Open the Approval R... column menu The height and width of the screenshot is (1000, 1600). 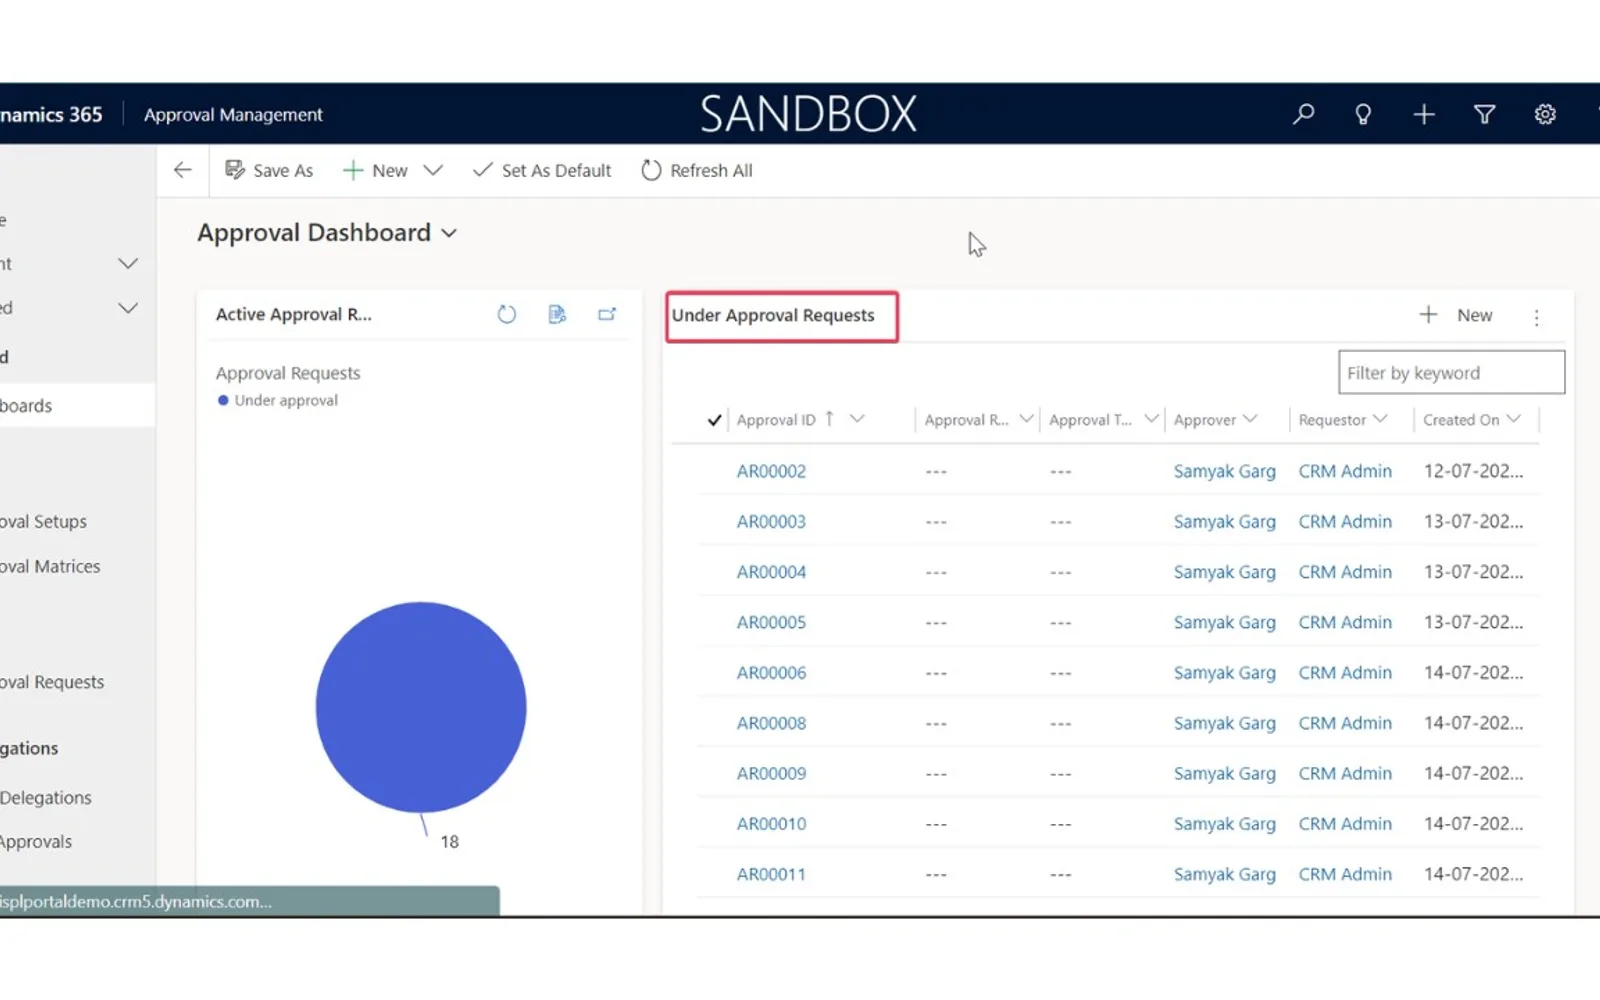[x=1026, y=419]
